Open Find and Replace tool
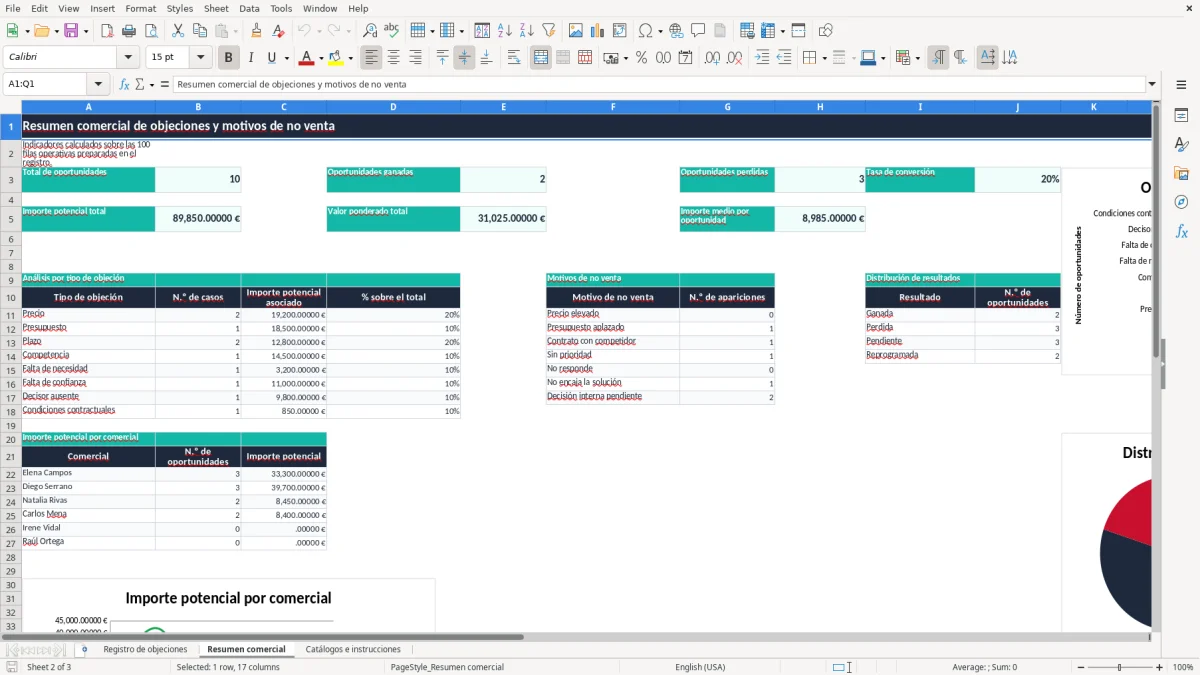 (370, 31)
